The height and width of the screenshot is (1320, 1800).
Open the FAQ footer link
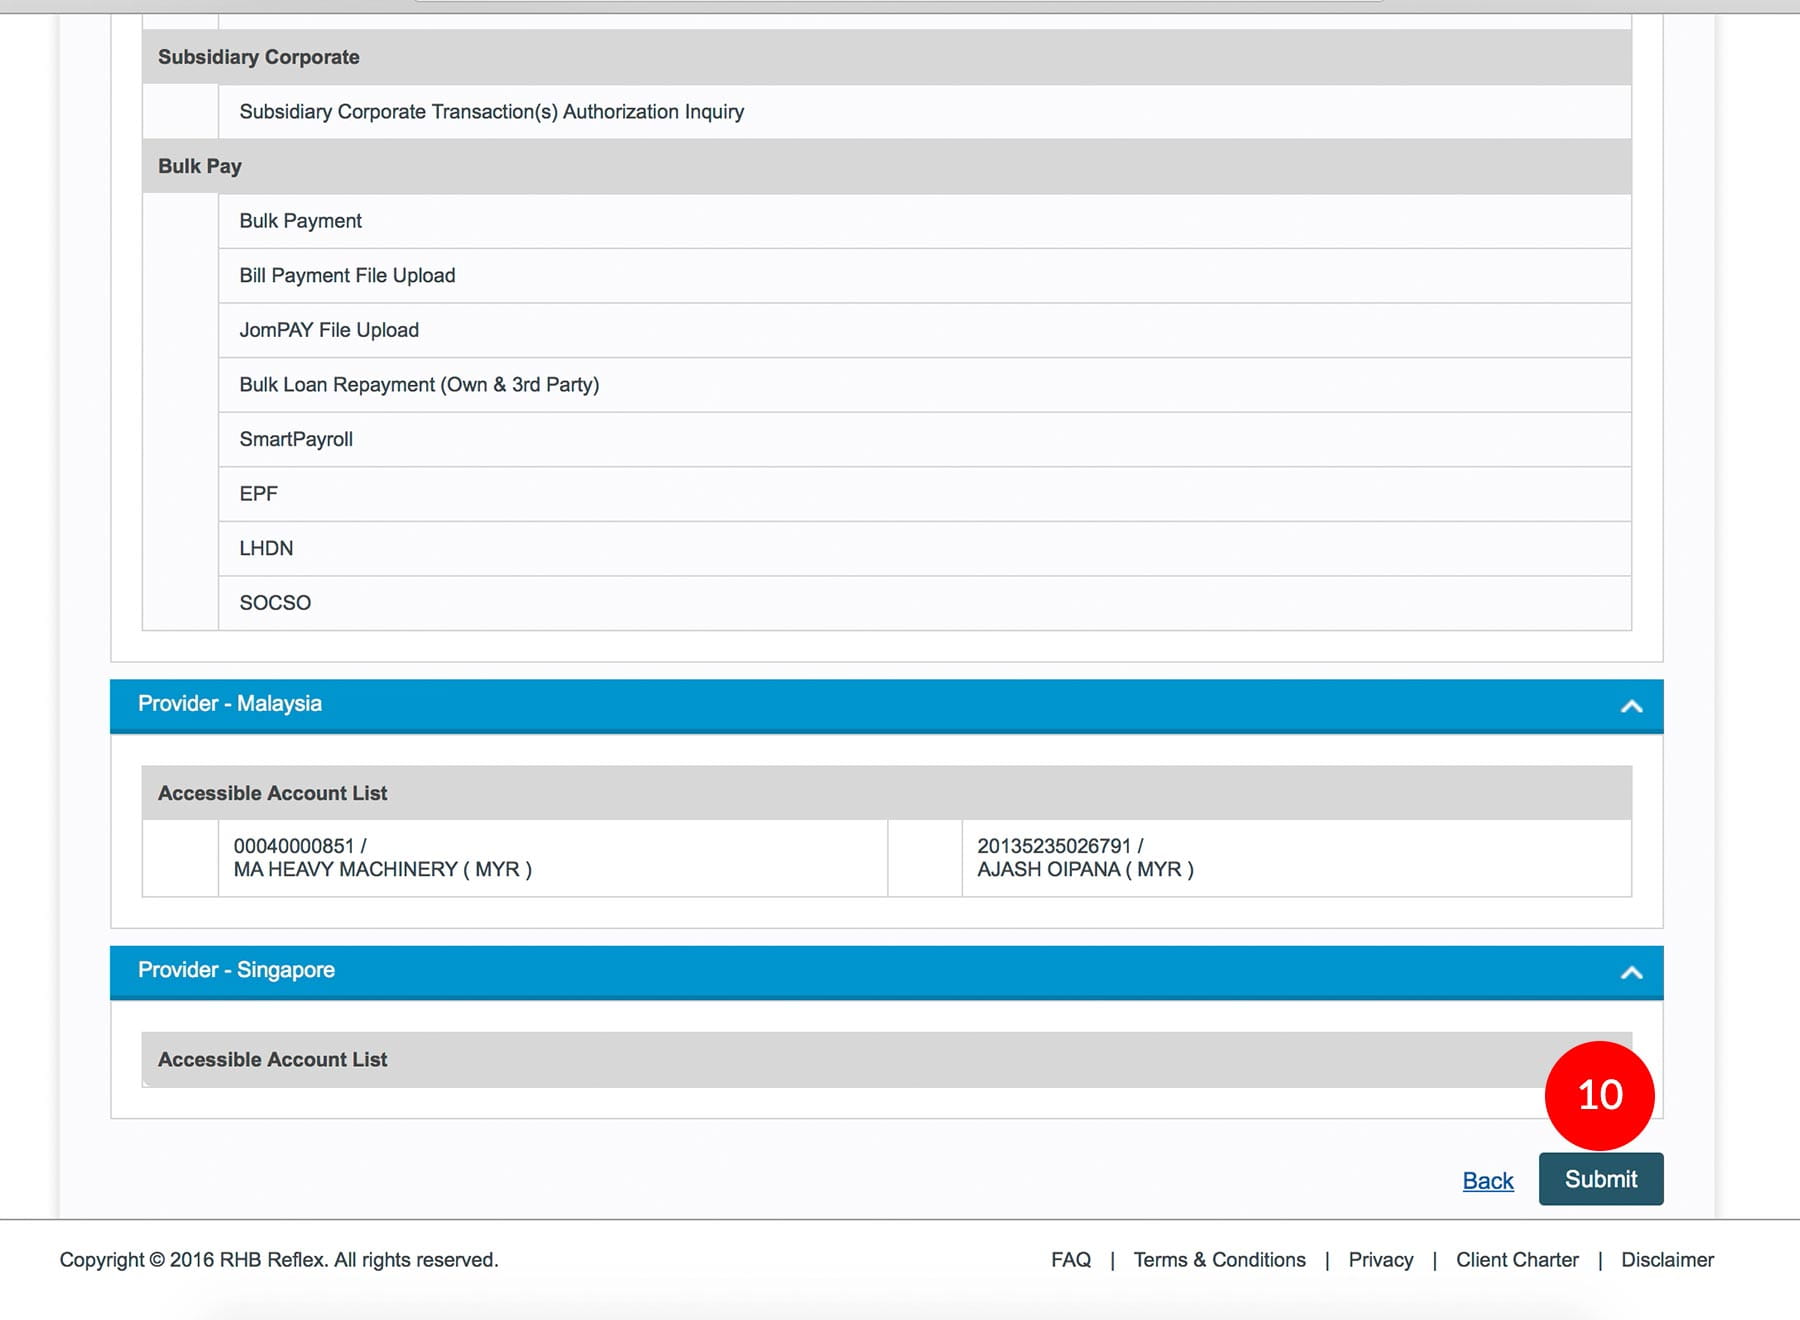tap(1070, 1260)
